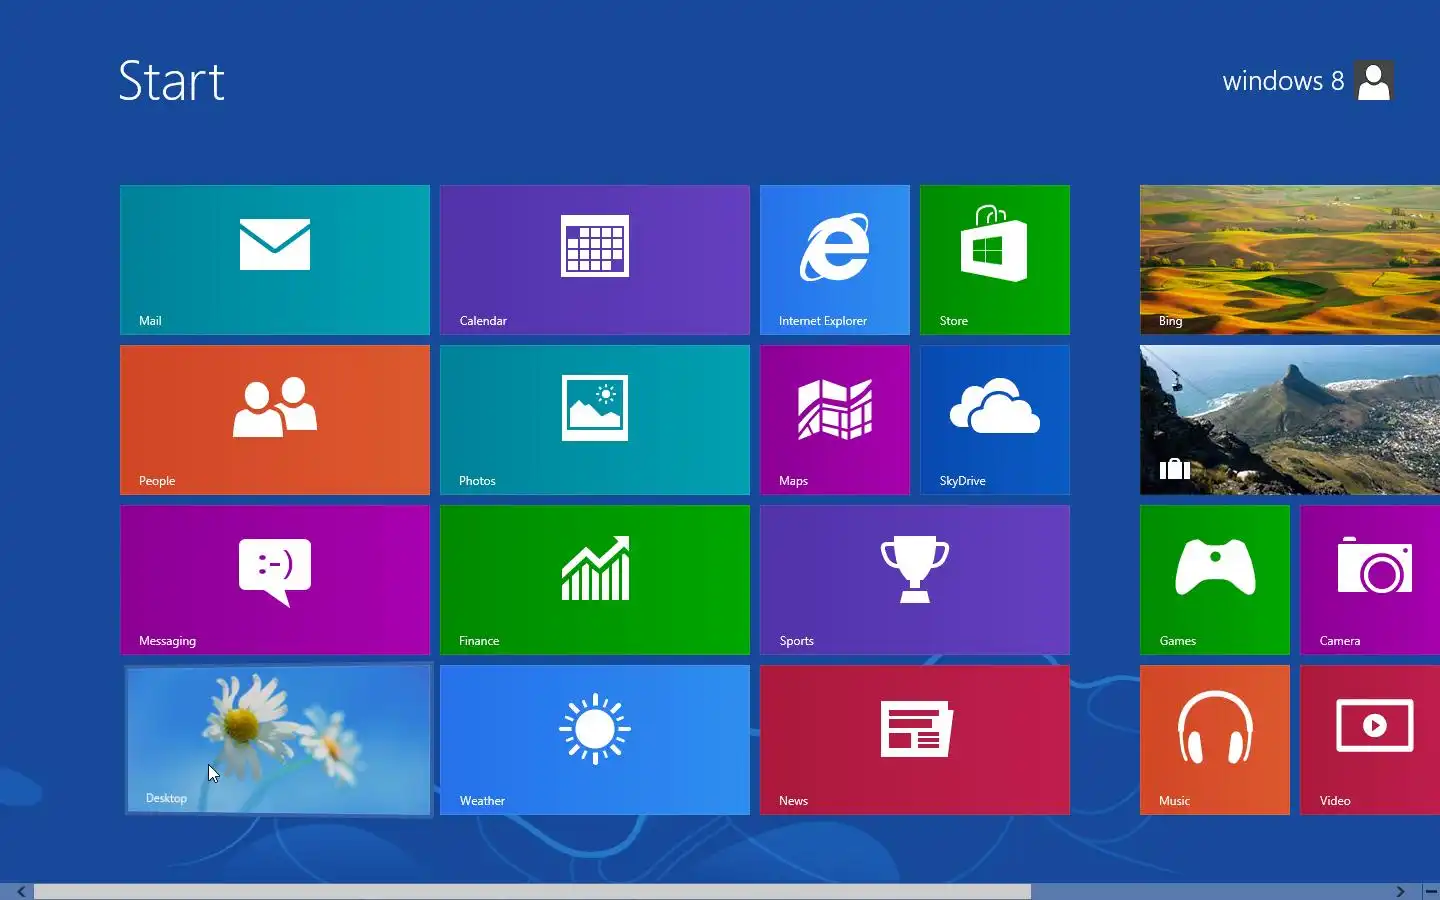Click the right scrollbar arrow

point(1400,891)
